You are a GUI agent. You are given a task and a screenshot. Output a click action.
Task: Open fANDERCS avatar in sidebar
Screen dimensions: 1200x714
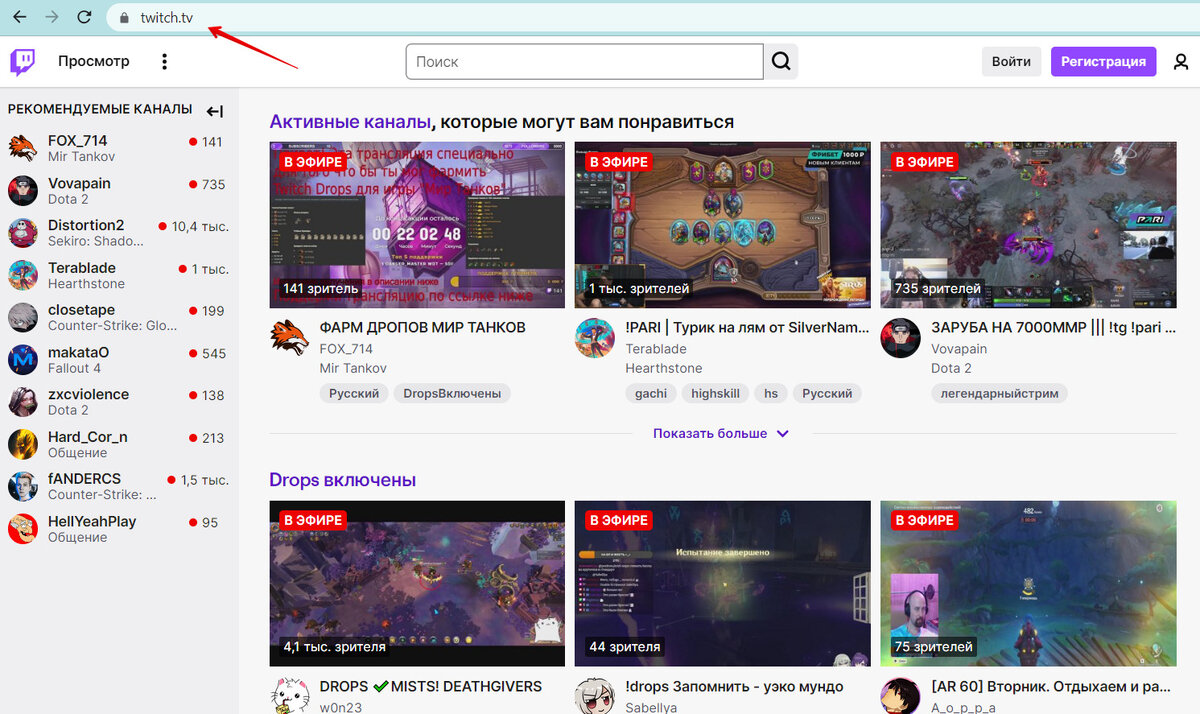[22, 487]
